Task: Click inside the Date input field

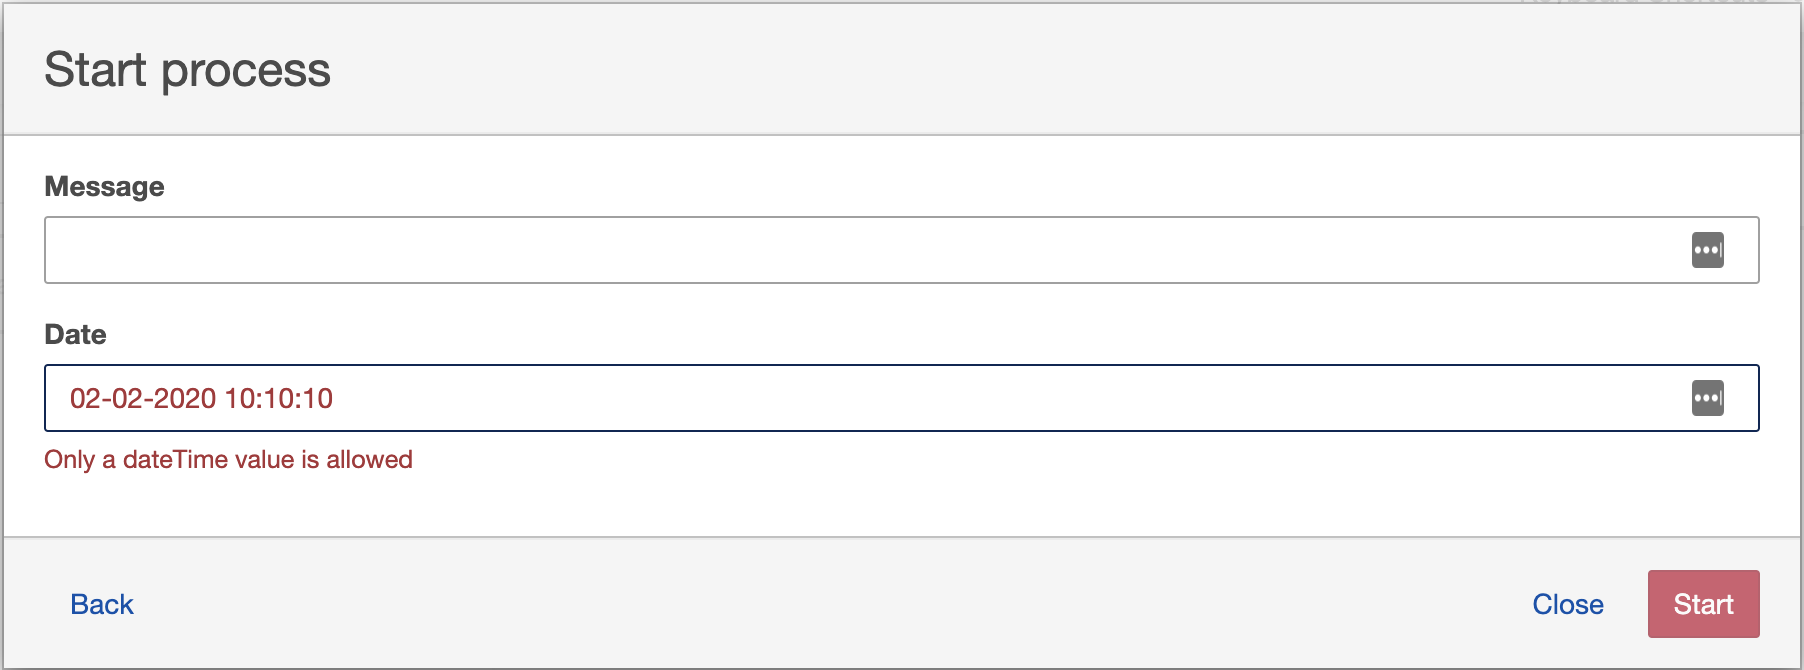Action: [x=901, y=398]
